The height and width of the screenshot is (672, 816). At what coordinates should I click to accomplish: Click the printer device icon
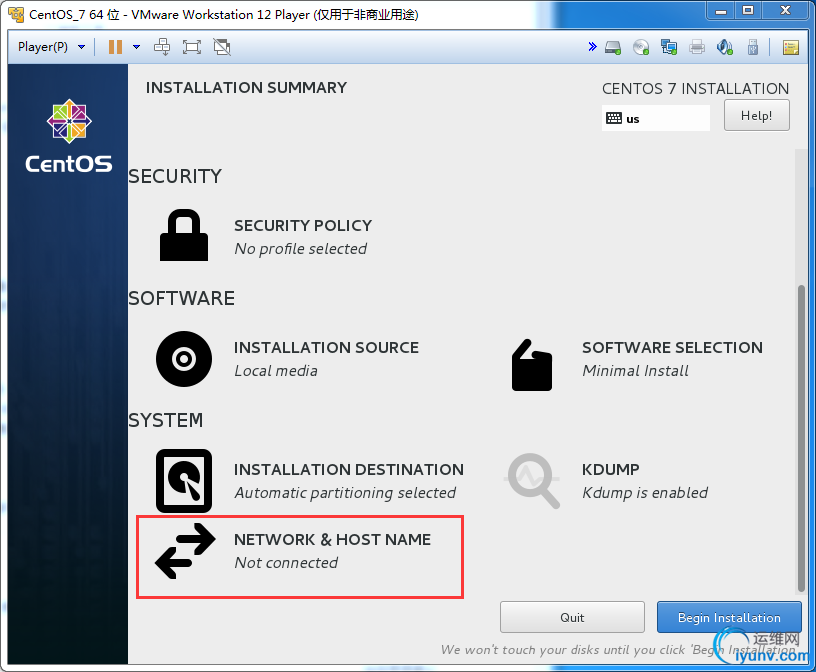697,47
